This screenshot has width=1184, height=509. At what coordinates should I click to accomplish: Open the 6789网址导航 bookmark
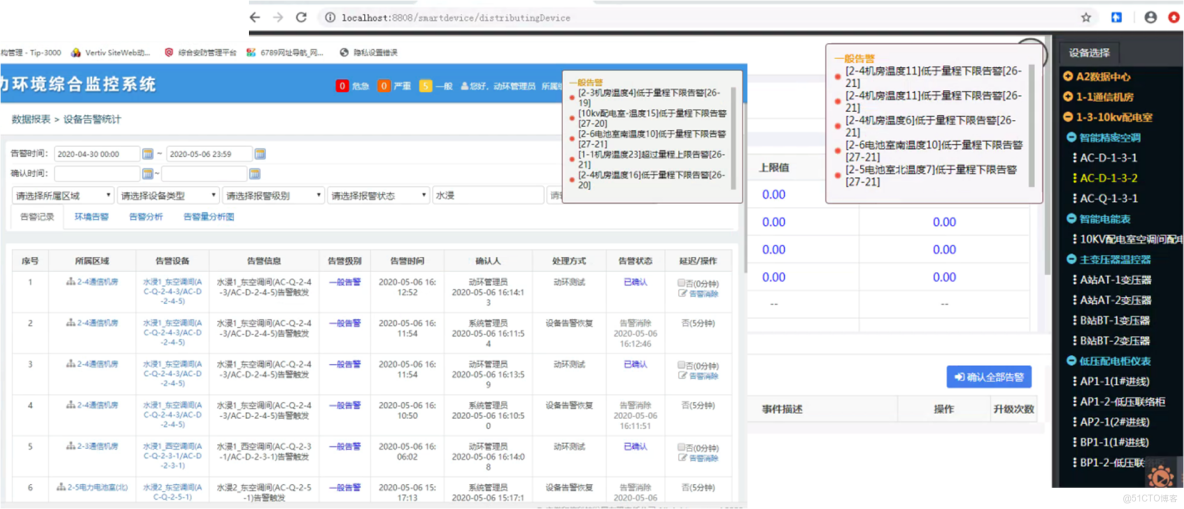coord(286,53)
